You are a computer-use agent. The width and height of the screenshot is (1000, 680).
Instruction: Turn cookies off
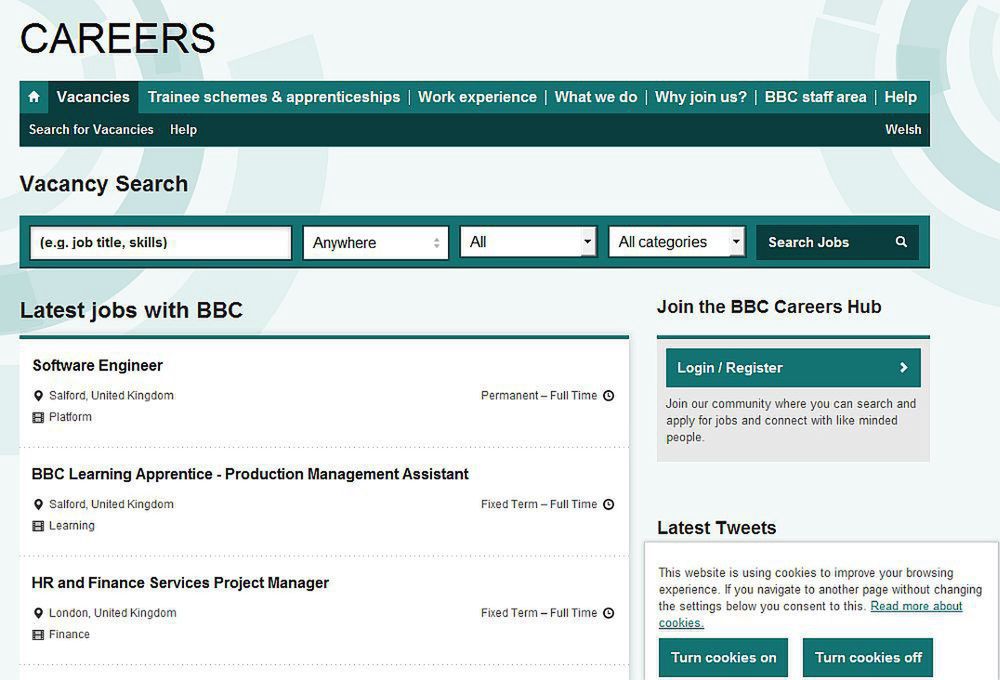point(868,658)
